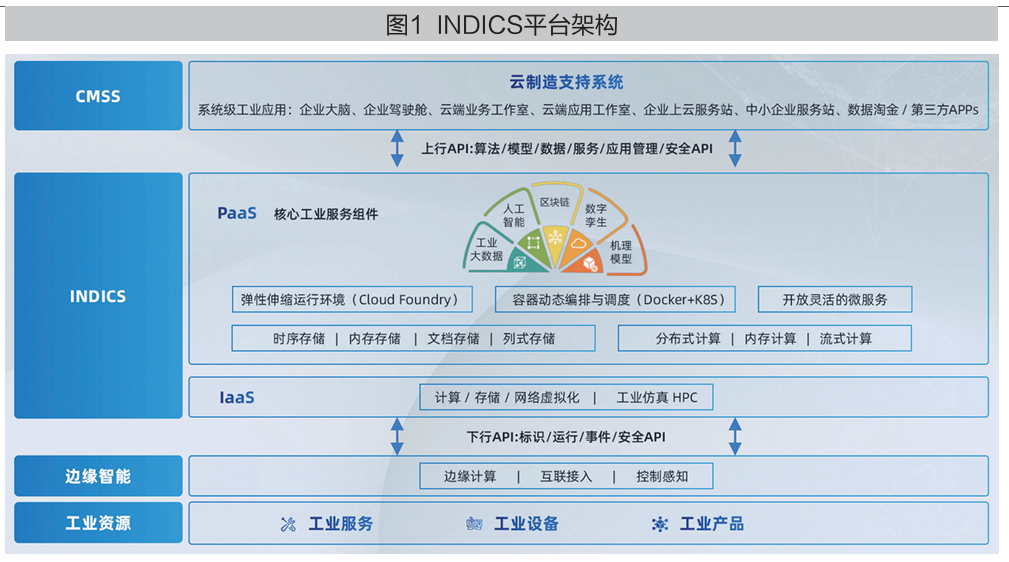The width and height of the screenshot is (1009, 562).
Task: Click the device icon beside 工业设备
Action: tap(474, 524)
